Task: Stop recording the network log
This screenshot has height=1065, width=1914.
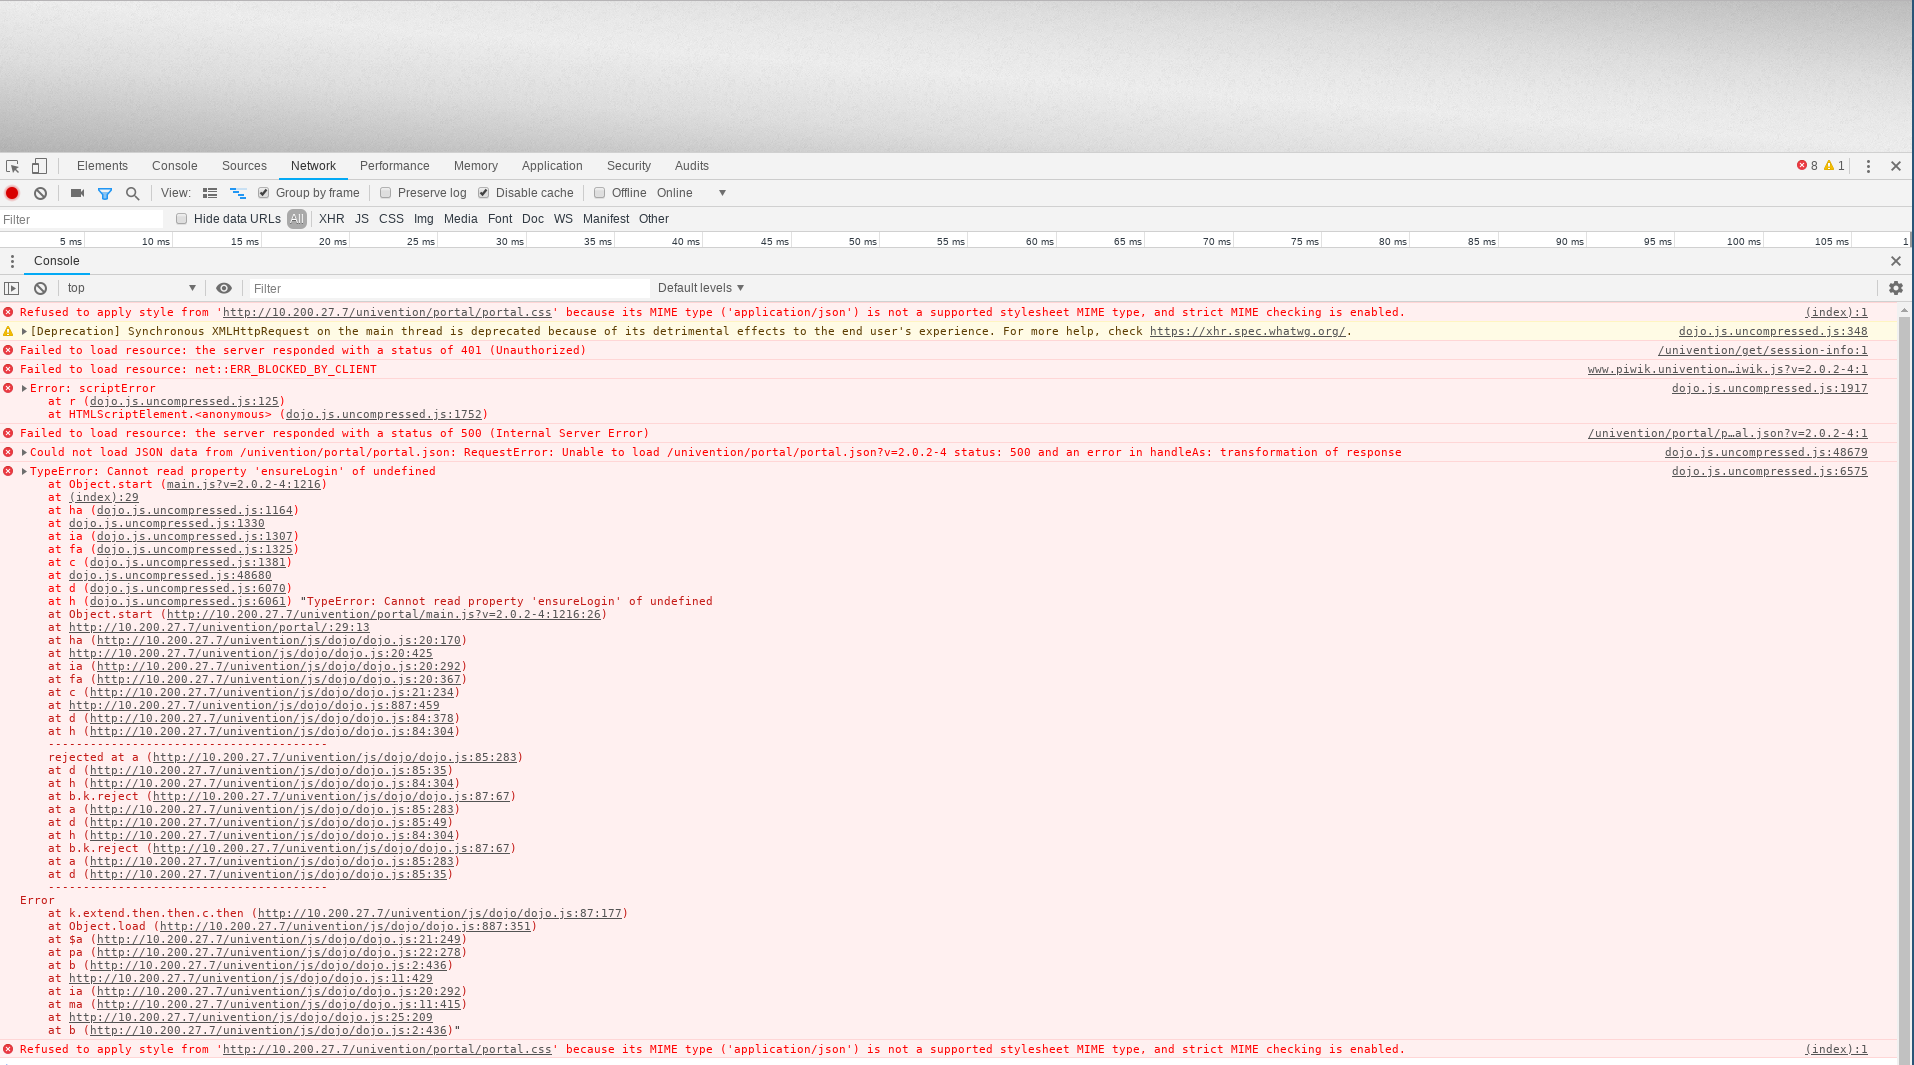Action: pyautogui.click(x=12, y=193)
